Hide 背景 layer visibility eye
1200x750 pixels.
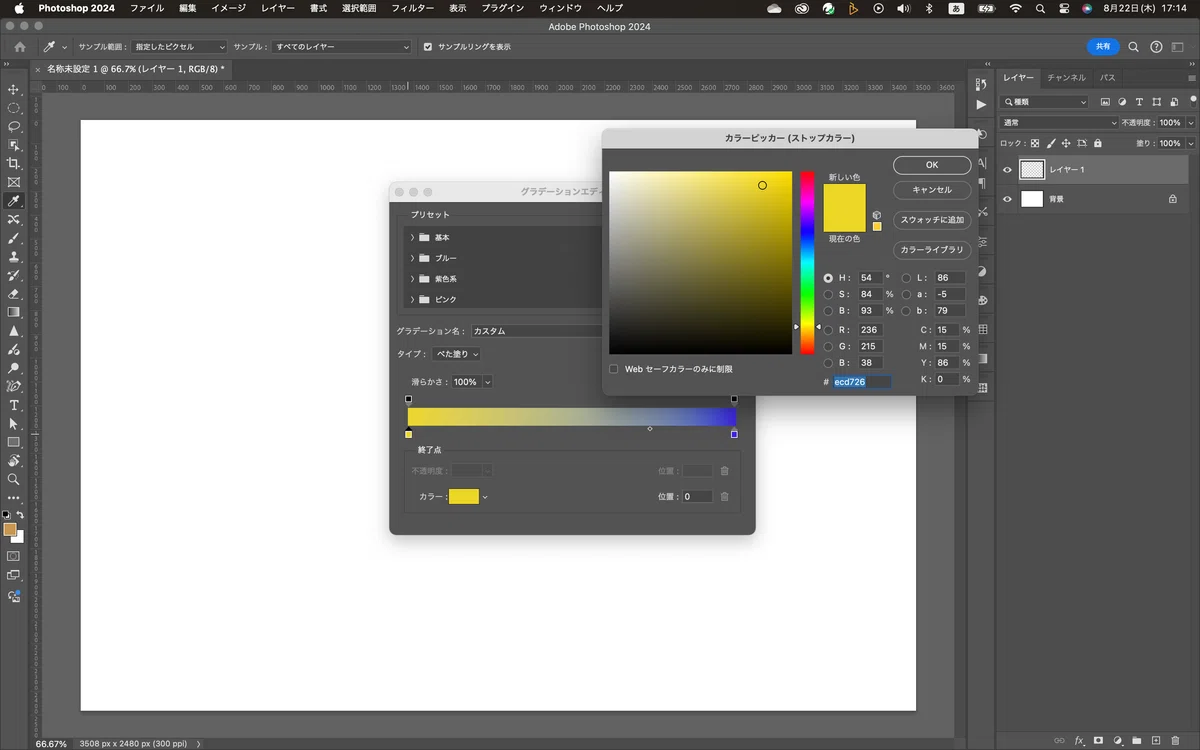1007,199
